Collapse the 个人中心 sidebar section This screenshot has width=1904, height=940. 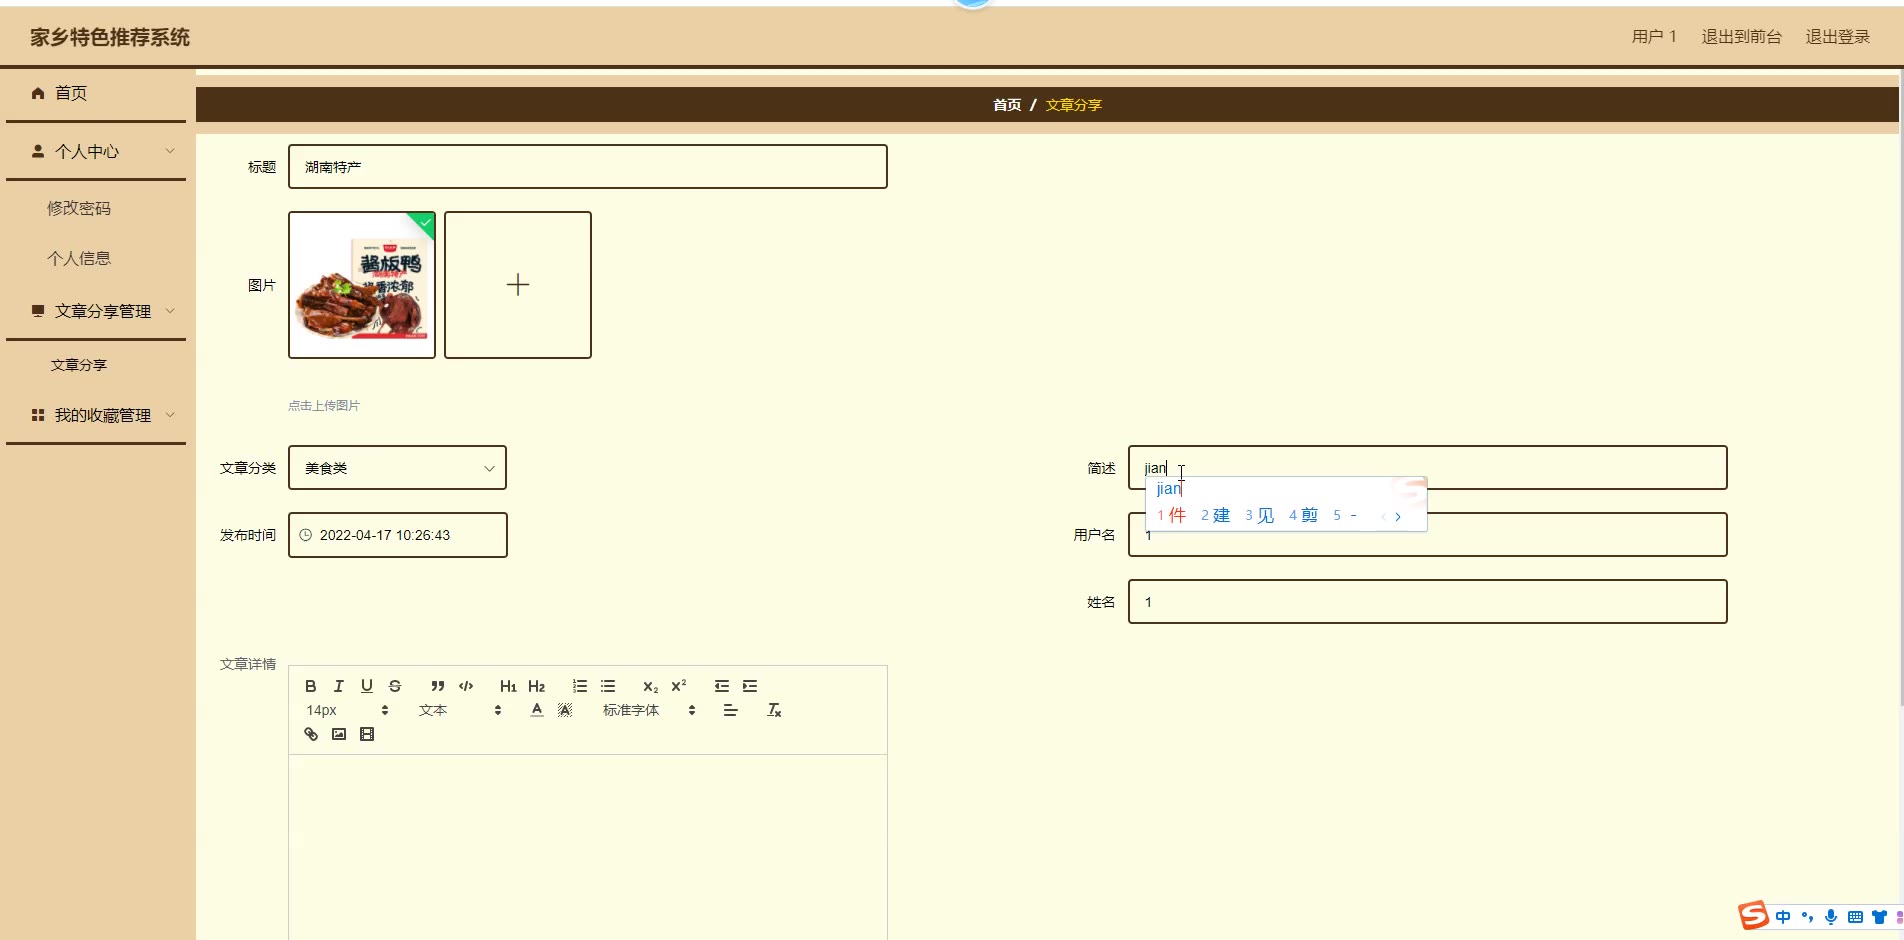coord(96,151)
